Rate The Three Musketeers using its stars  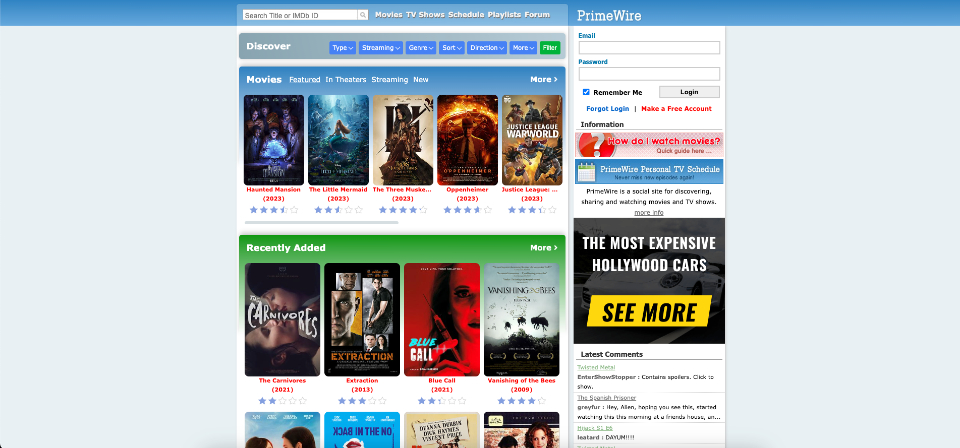pos(403,210)
